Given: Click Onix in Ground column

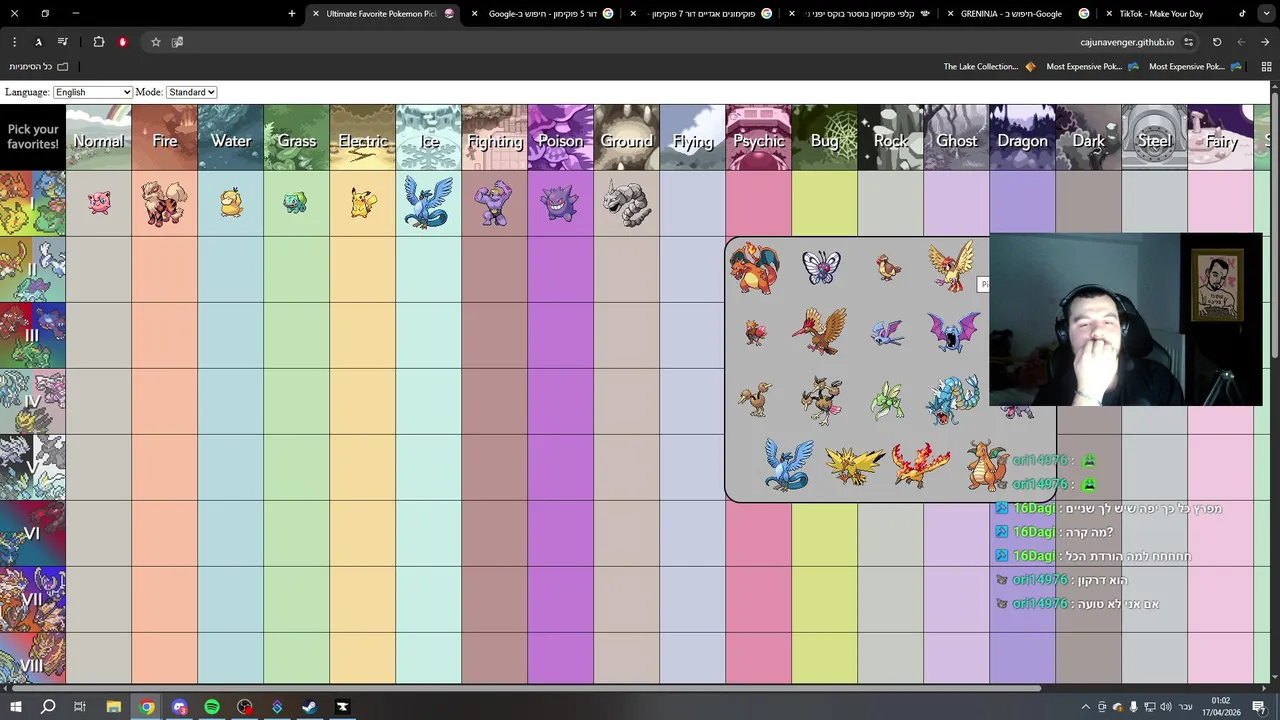Looking at the screenshot, I should coord(626,203).
